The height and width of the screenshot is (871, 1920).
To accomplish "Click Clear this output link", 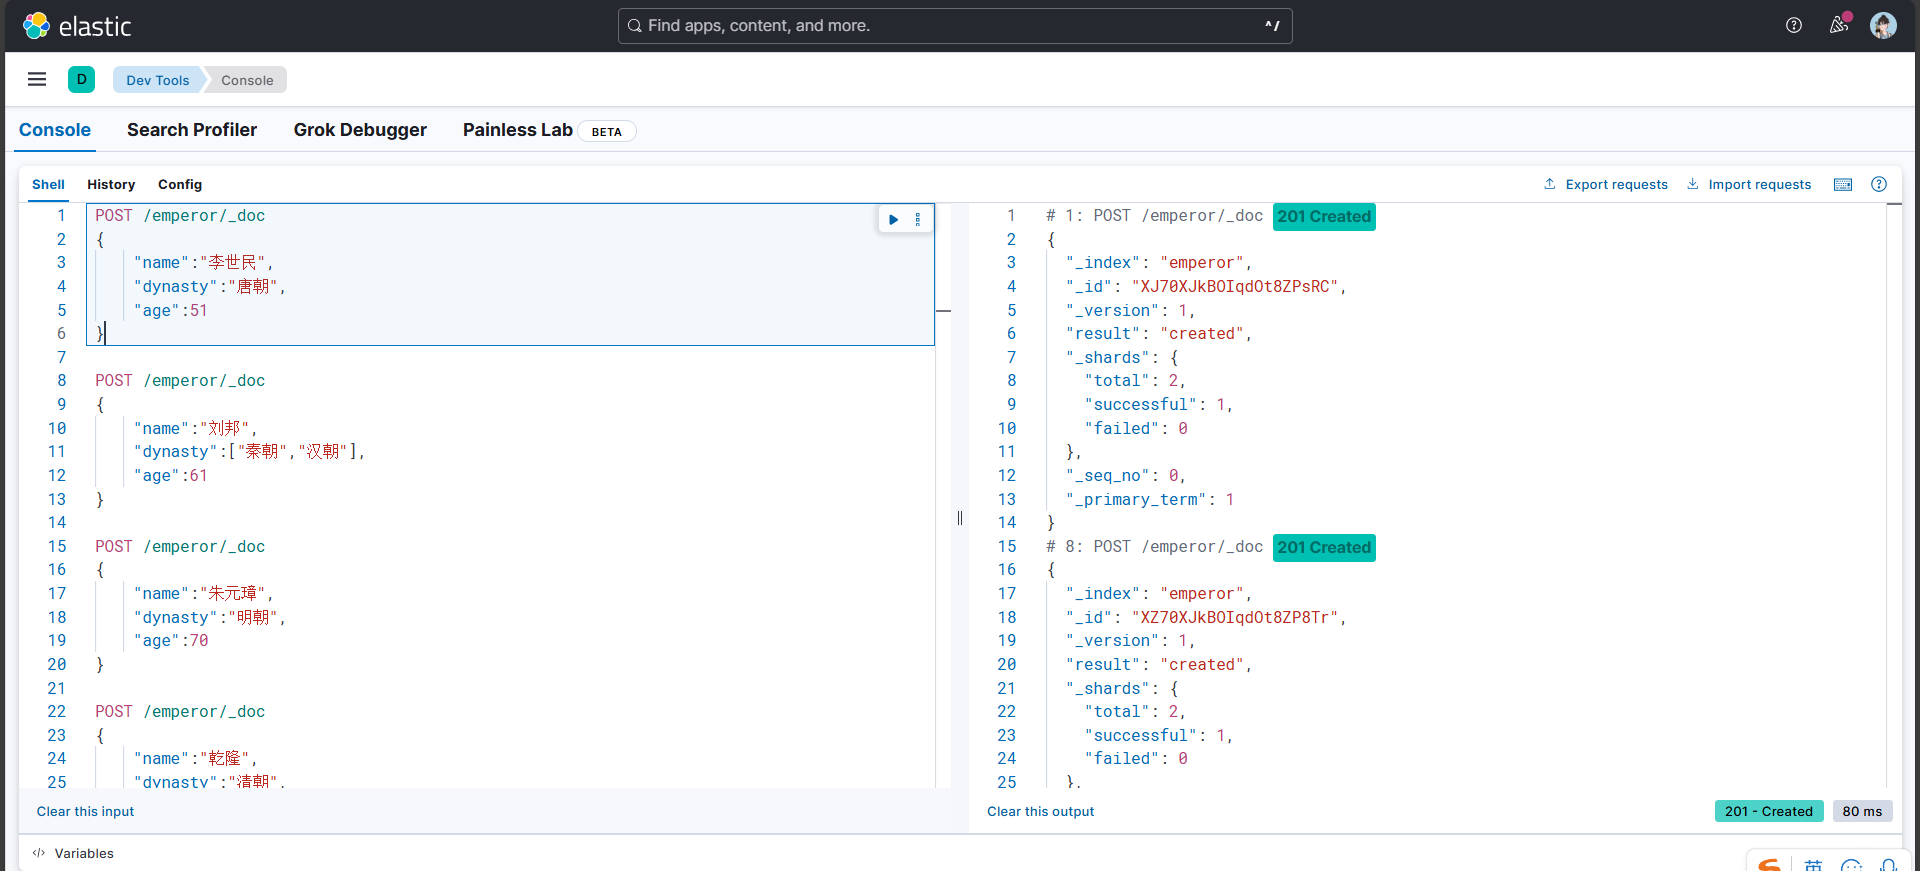I will point(1040,812).
